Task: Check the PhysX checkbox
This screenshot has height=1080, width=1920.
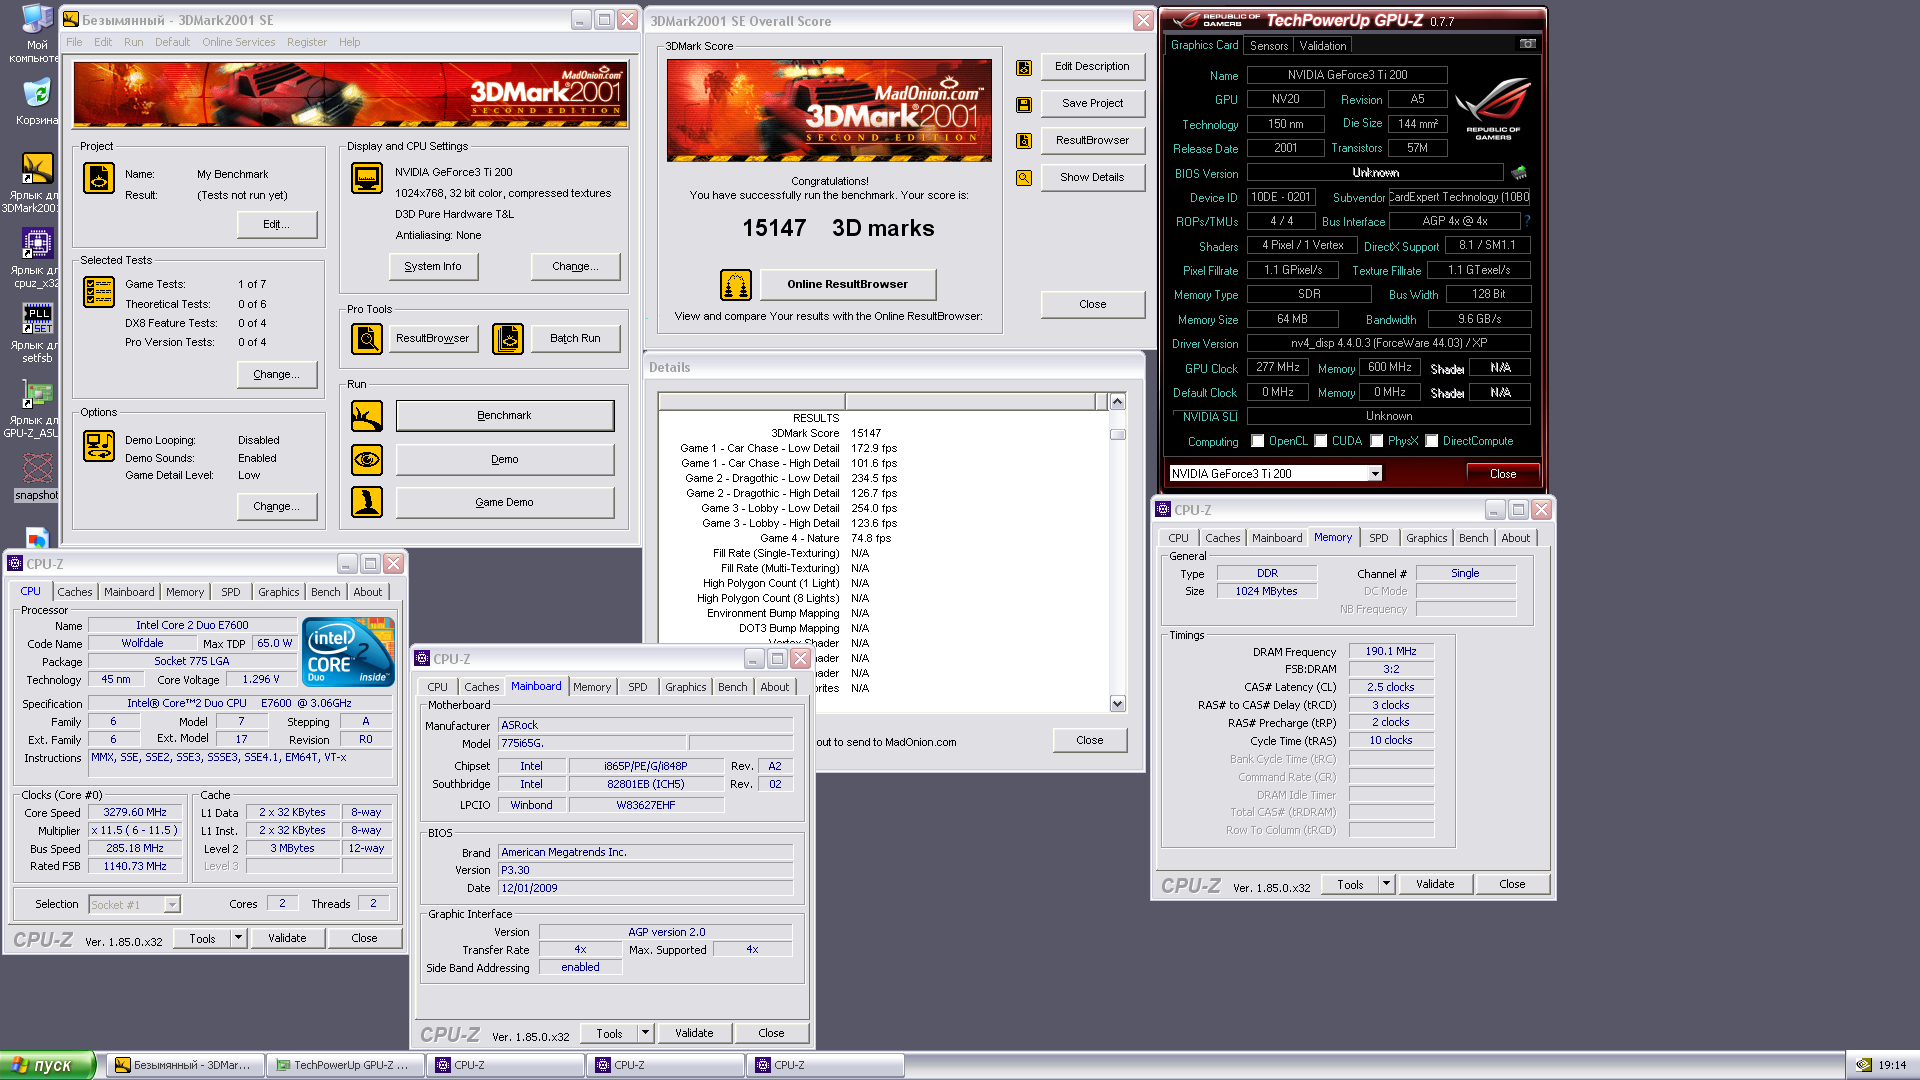Action: click(1377, 441)
